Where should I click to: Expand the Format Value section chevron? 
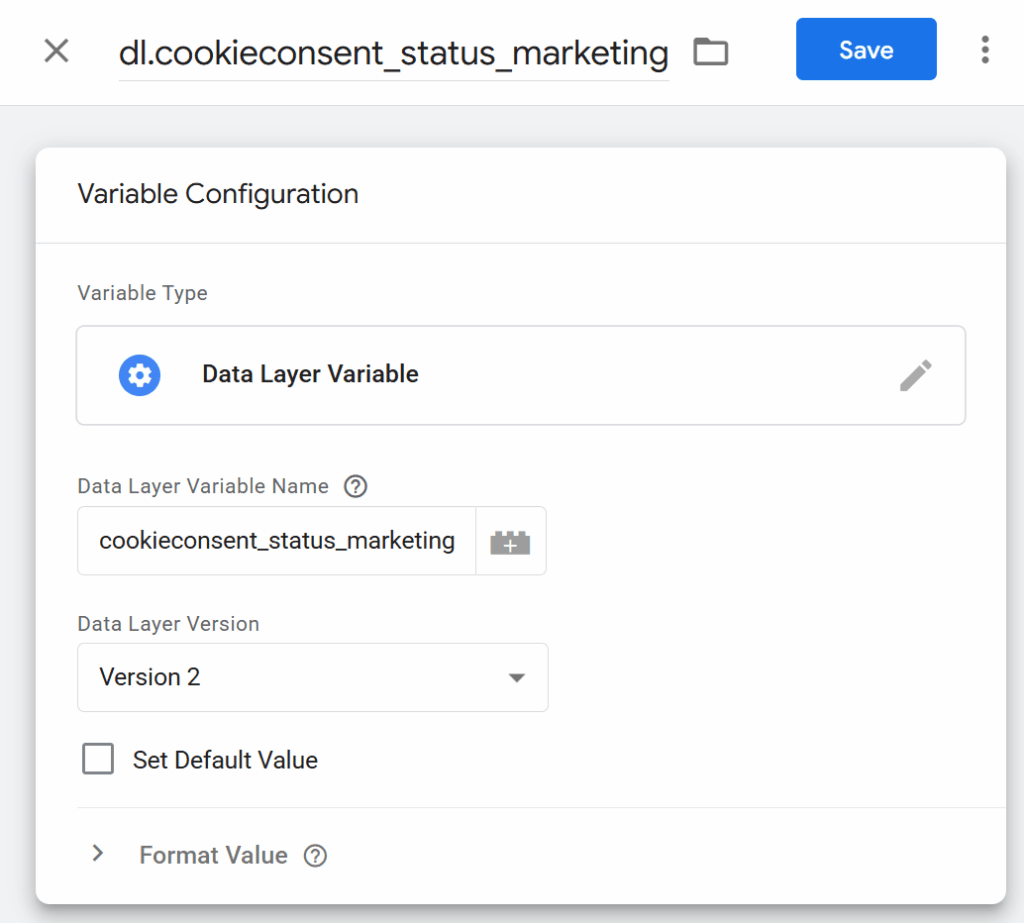click(x=98, y=854)
